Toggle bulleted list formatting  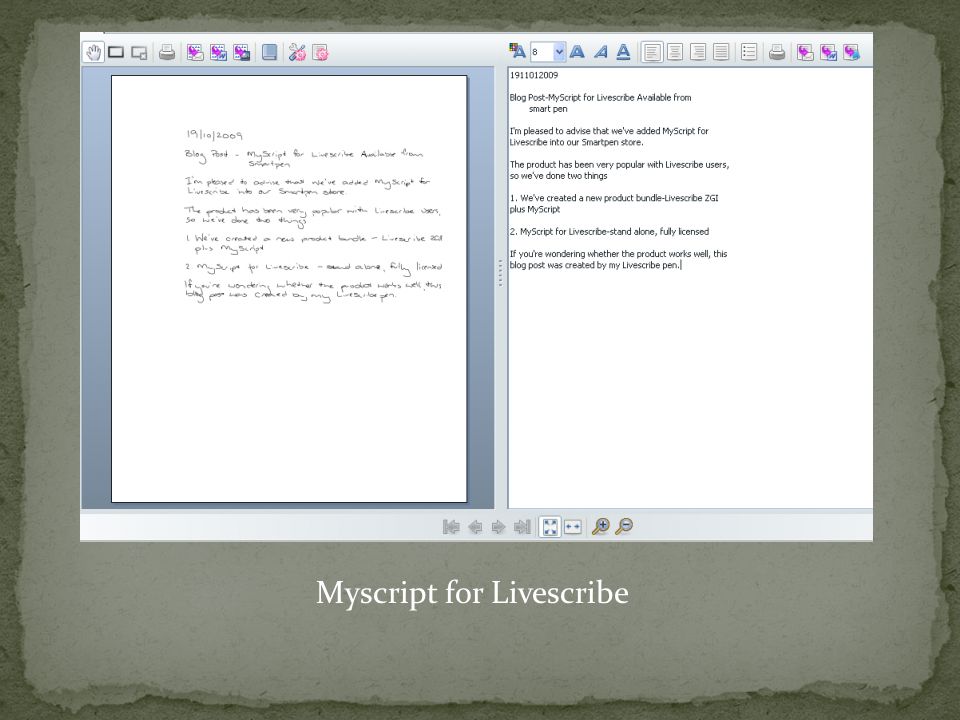(749, 52)
